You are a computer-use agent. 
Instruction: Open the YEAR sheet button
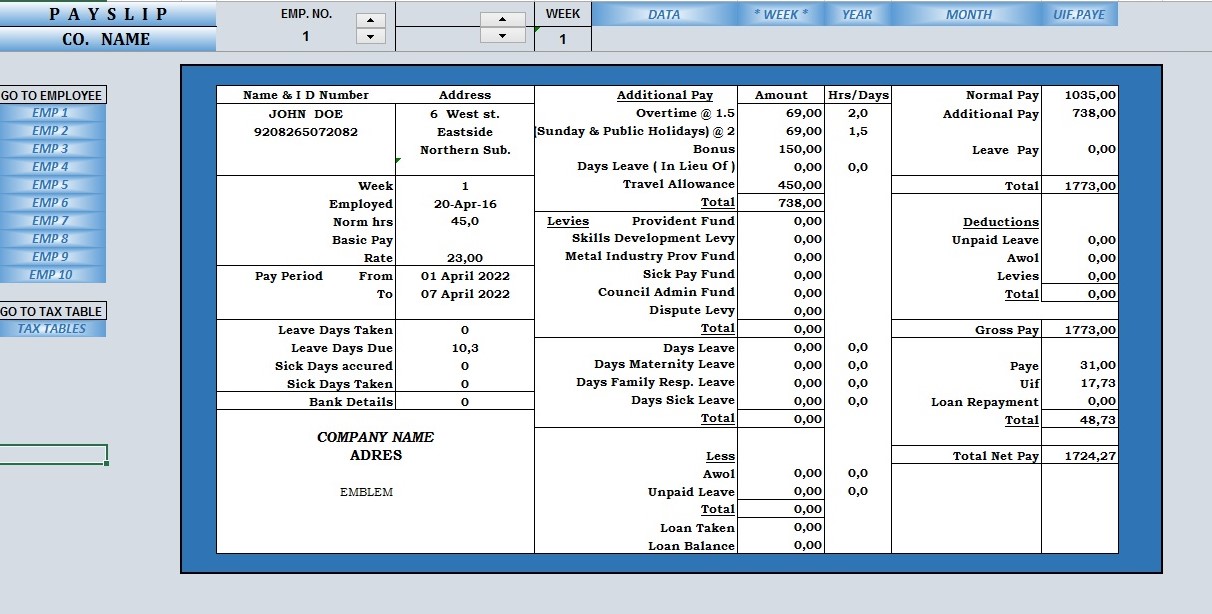click(857, 14)
